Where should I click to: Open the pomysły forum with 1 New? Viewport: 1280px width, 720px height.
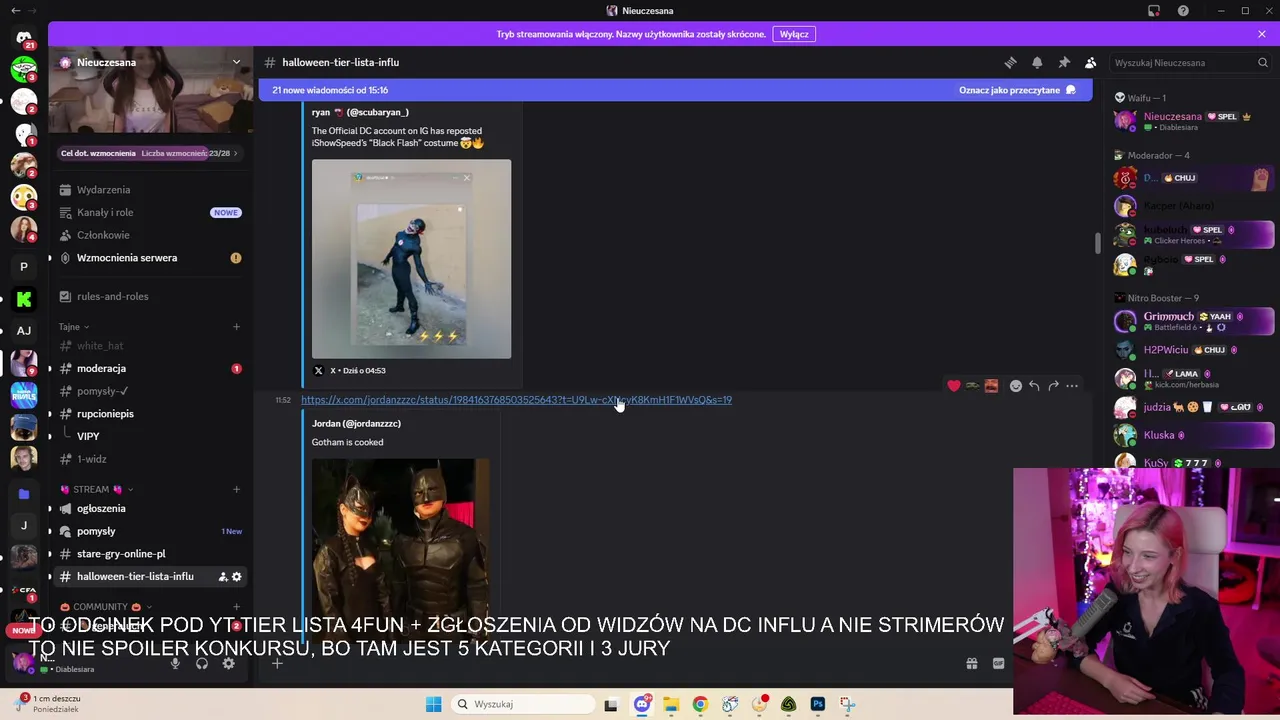pyautogui.click(x=150, y=531)
